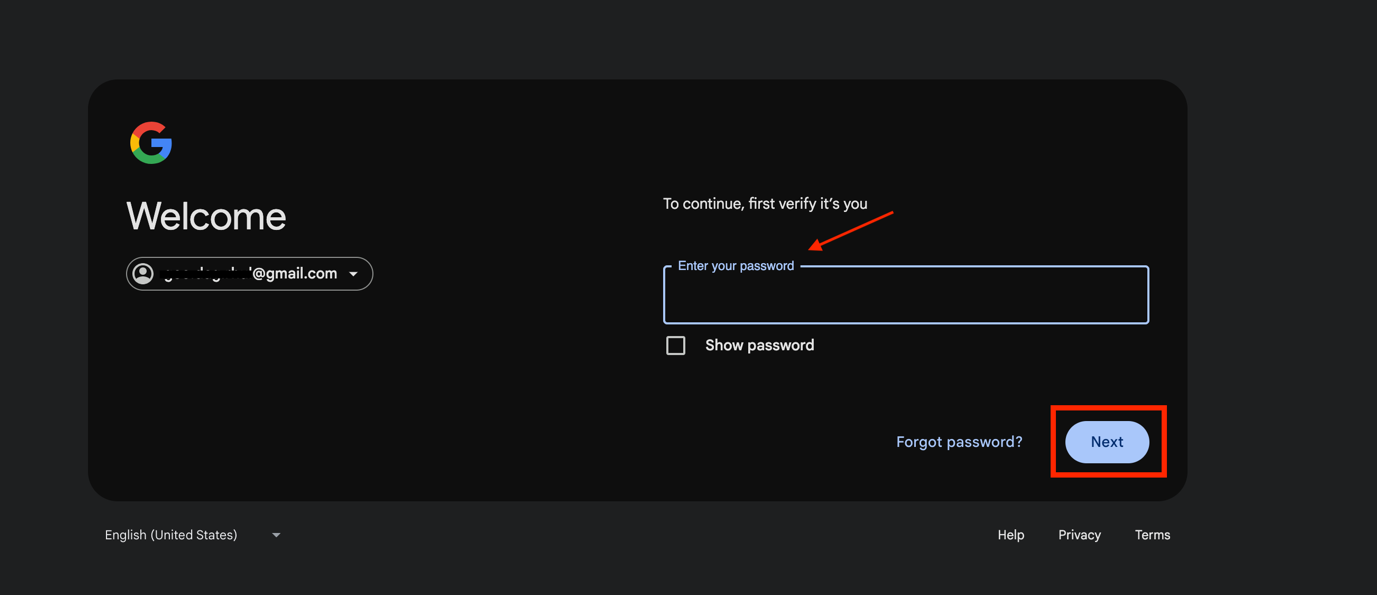The height and width of the screenshot is (595, 1377).
Task: Follow the "Forgot password?" link
Action: pyautogui.click(x=959, y=442)
